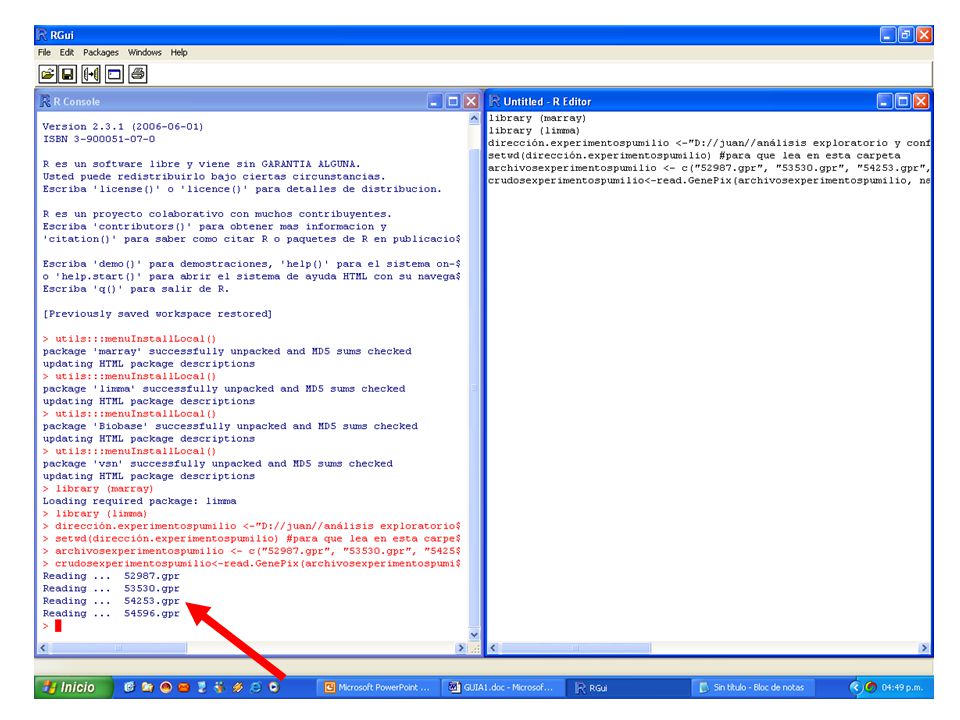Image resolution: width=960 pixels, height=720 pixels.
Task: Click the taskbar clock 04:49 p.m.
Action: click(x=902, y=688)
